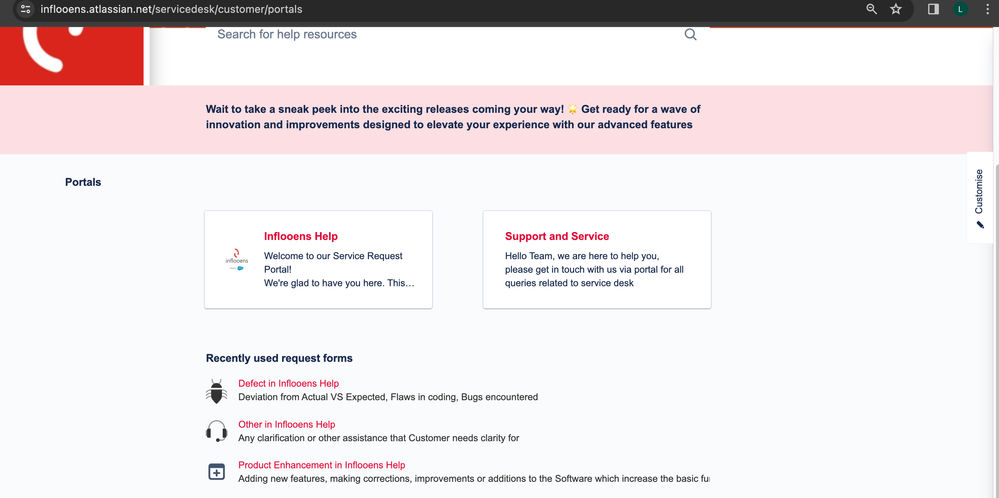Screen dimensions: 999x498
Task: Click the bug icon for Defect request
Action: point(217,391)
